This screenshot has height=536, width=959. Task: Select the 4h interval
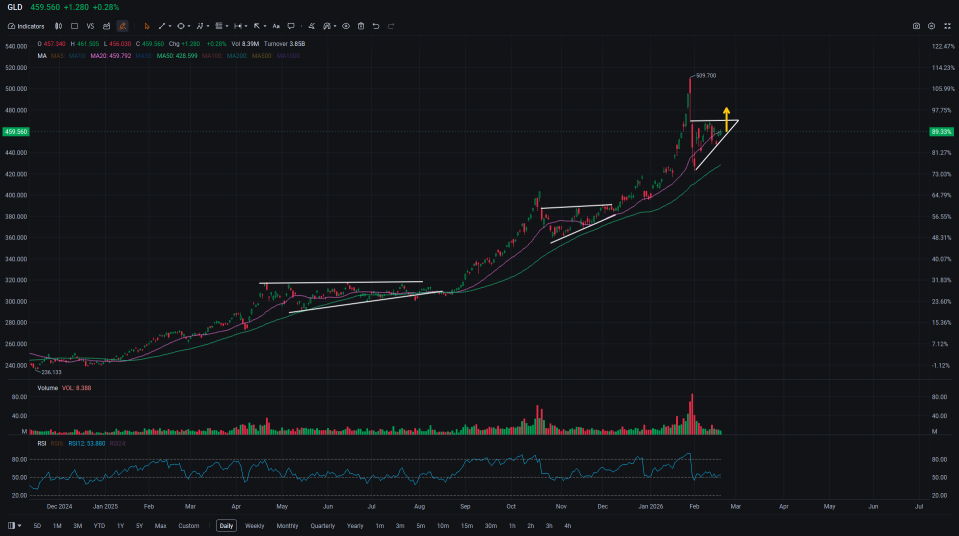coord(568,526)
